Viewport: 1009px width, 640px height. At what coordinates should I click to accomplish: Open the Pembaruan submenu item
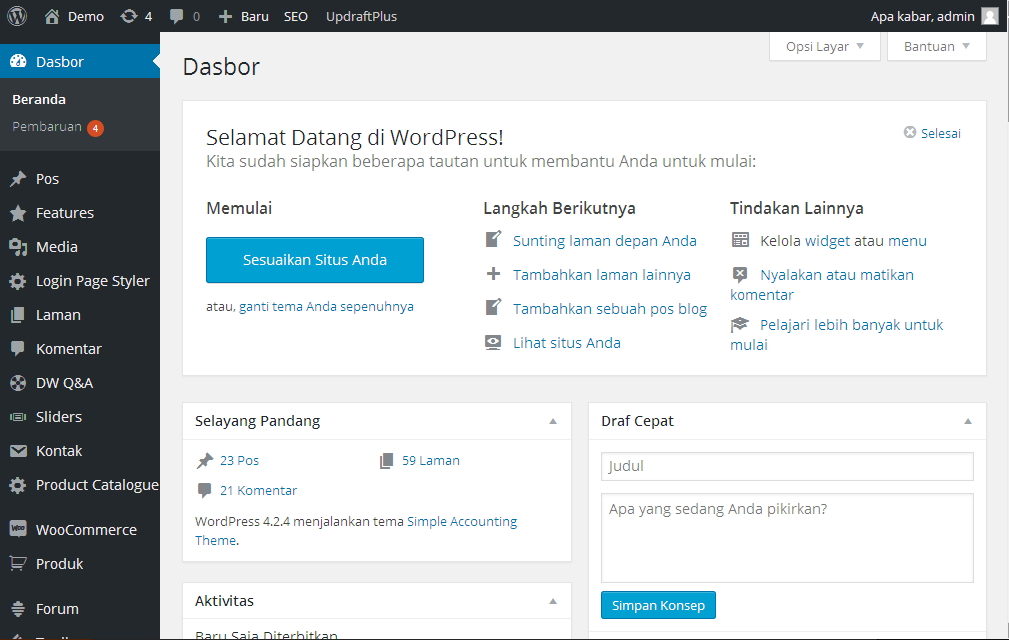(x=46, y=127)
